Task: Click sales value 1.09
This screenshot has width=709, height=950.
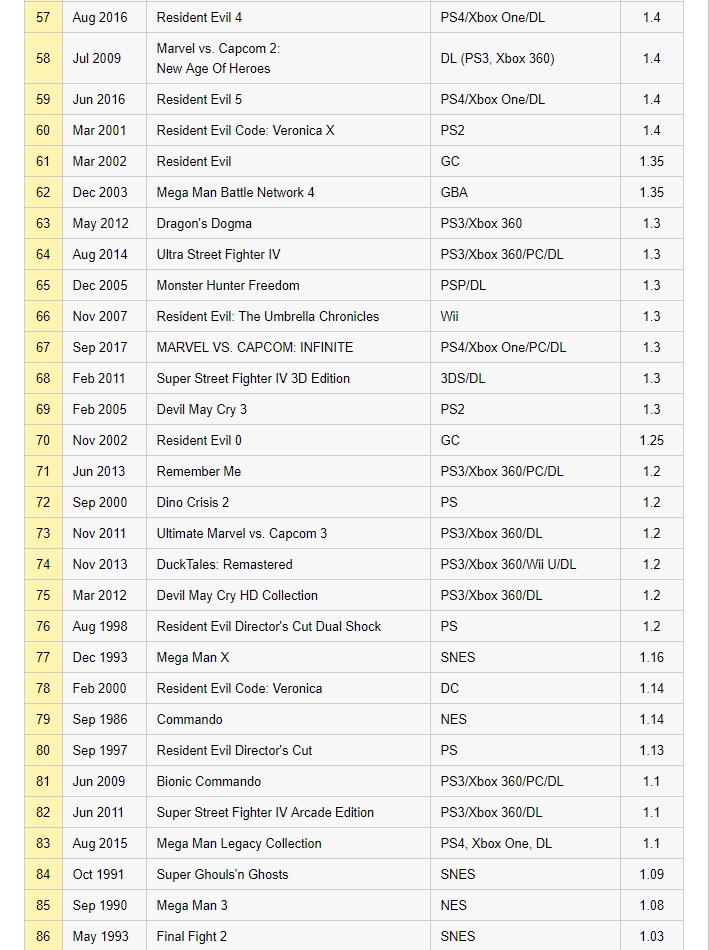Action: pyautogui.click(x=651, y=874)
